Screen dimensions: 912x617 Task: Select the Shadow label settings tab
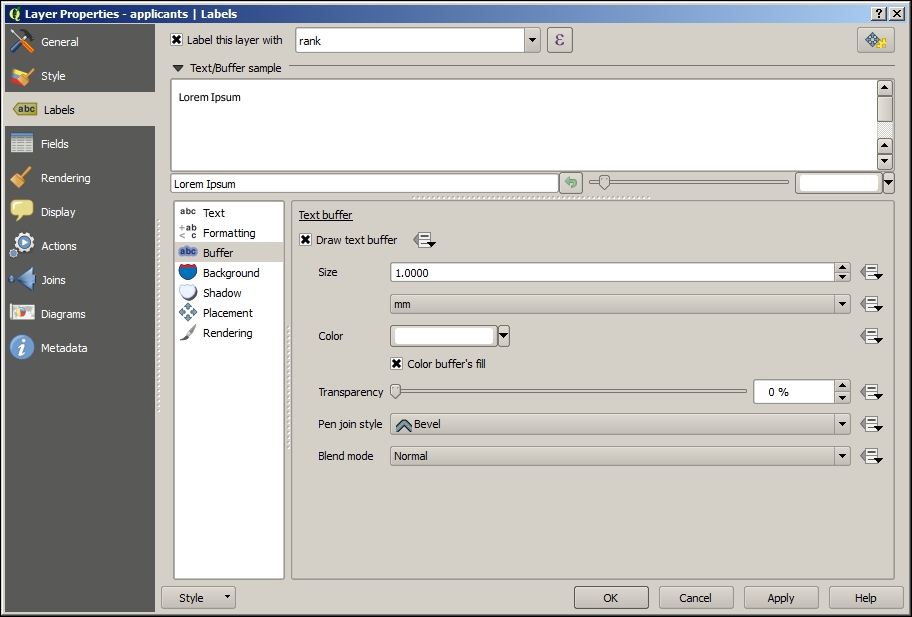tap(229, 293)
